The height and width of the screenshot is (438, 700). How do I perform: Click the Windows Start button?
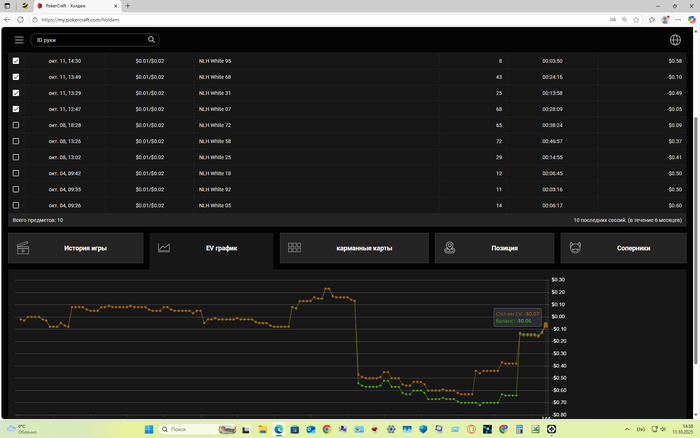pos(149,429)
